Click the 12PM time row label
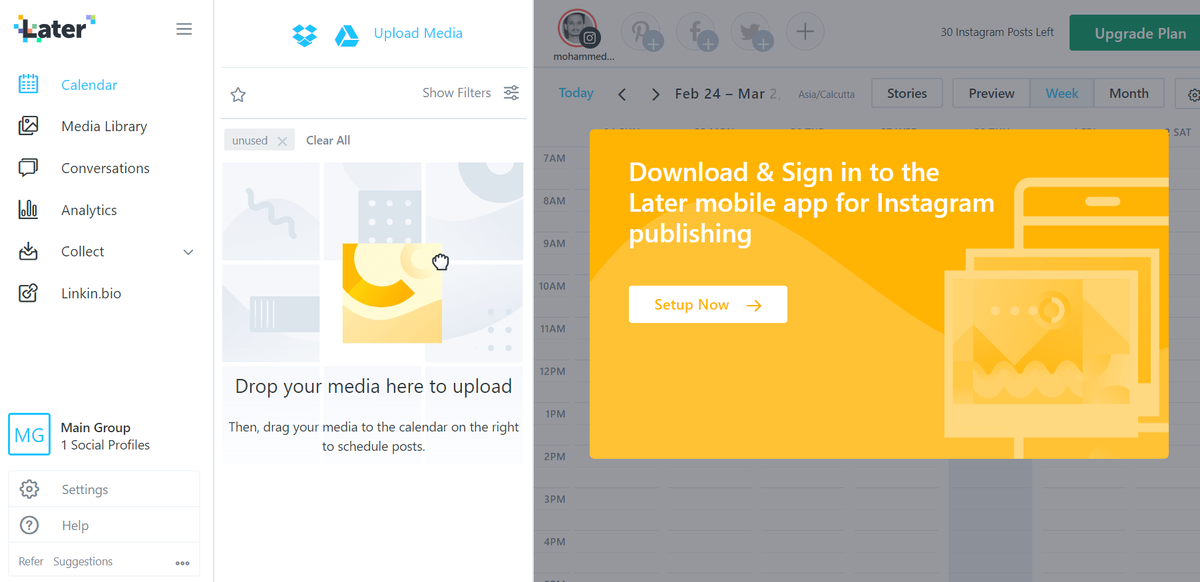Screen dimensions: 1200x582 tap(553, 371)
